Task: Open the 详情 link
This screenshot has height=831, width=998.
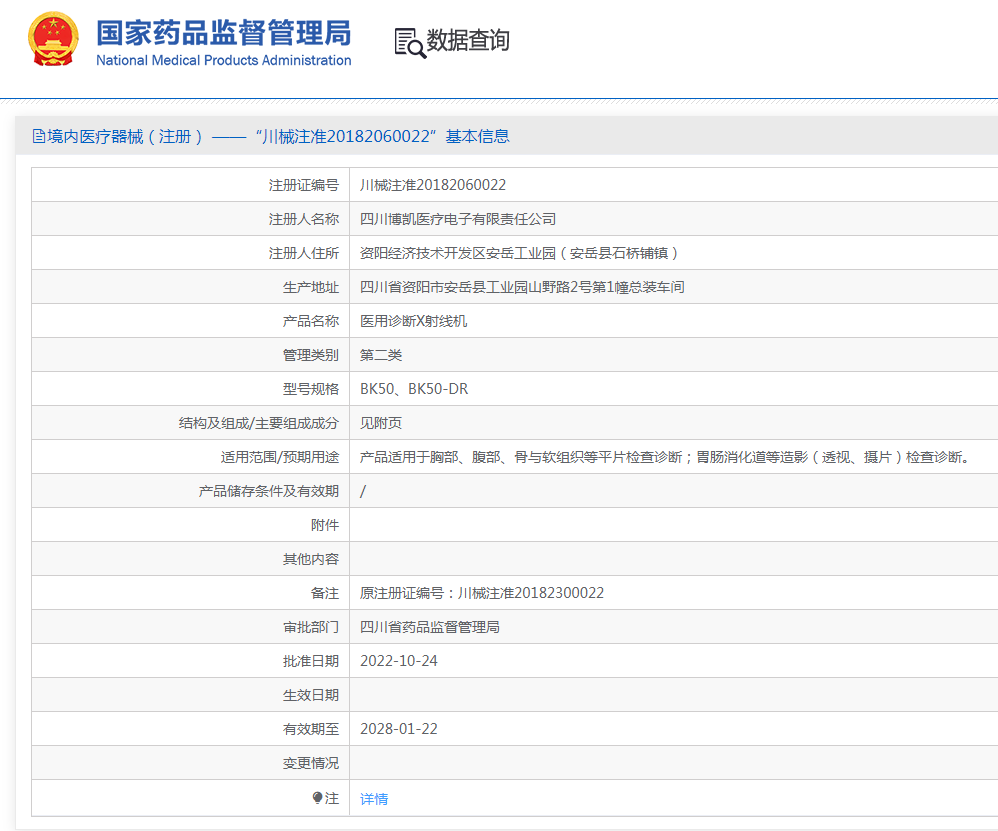Action: 374,799
